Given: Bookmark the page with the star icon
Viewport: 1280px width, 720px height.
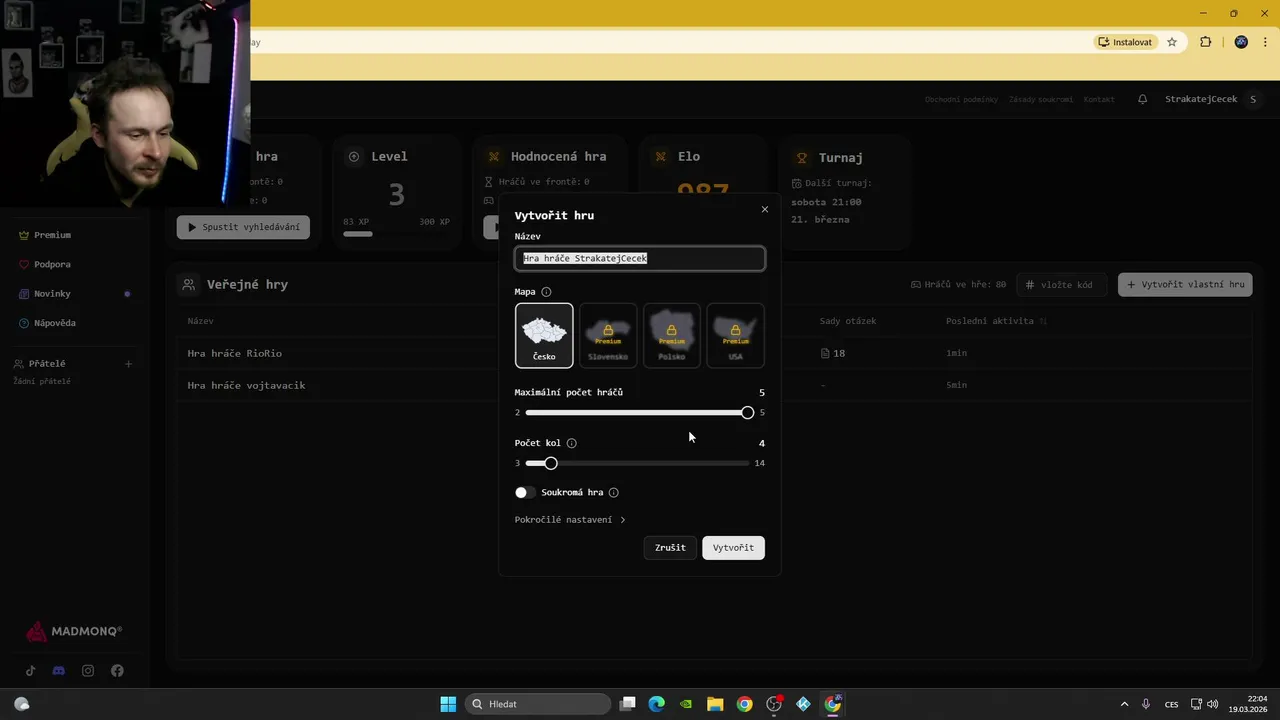Looking at the screenshot, I should (x=1172, y=42).
